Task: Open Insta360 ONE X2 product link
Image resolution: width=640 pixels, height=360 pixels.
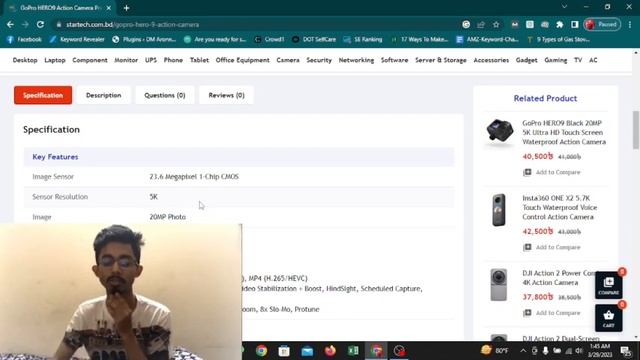Action: [x=560, y=207]
